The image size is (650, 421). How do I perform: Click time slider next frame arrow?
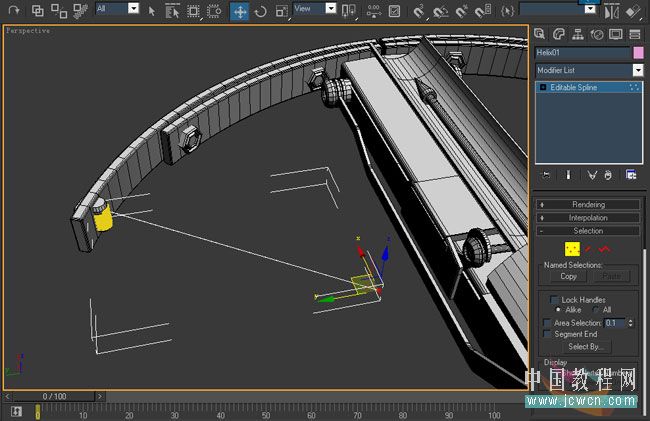pyautogui.click(x=100, y=397)
